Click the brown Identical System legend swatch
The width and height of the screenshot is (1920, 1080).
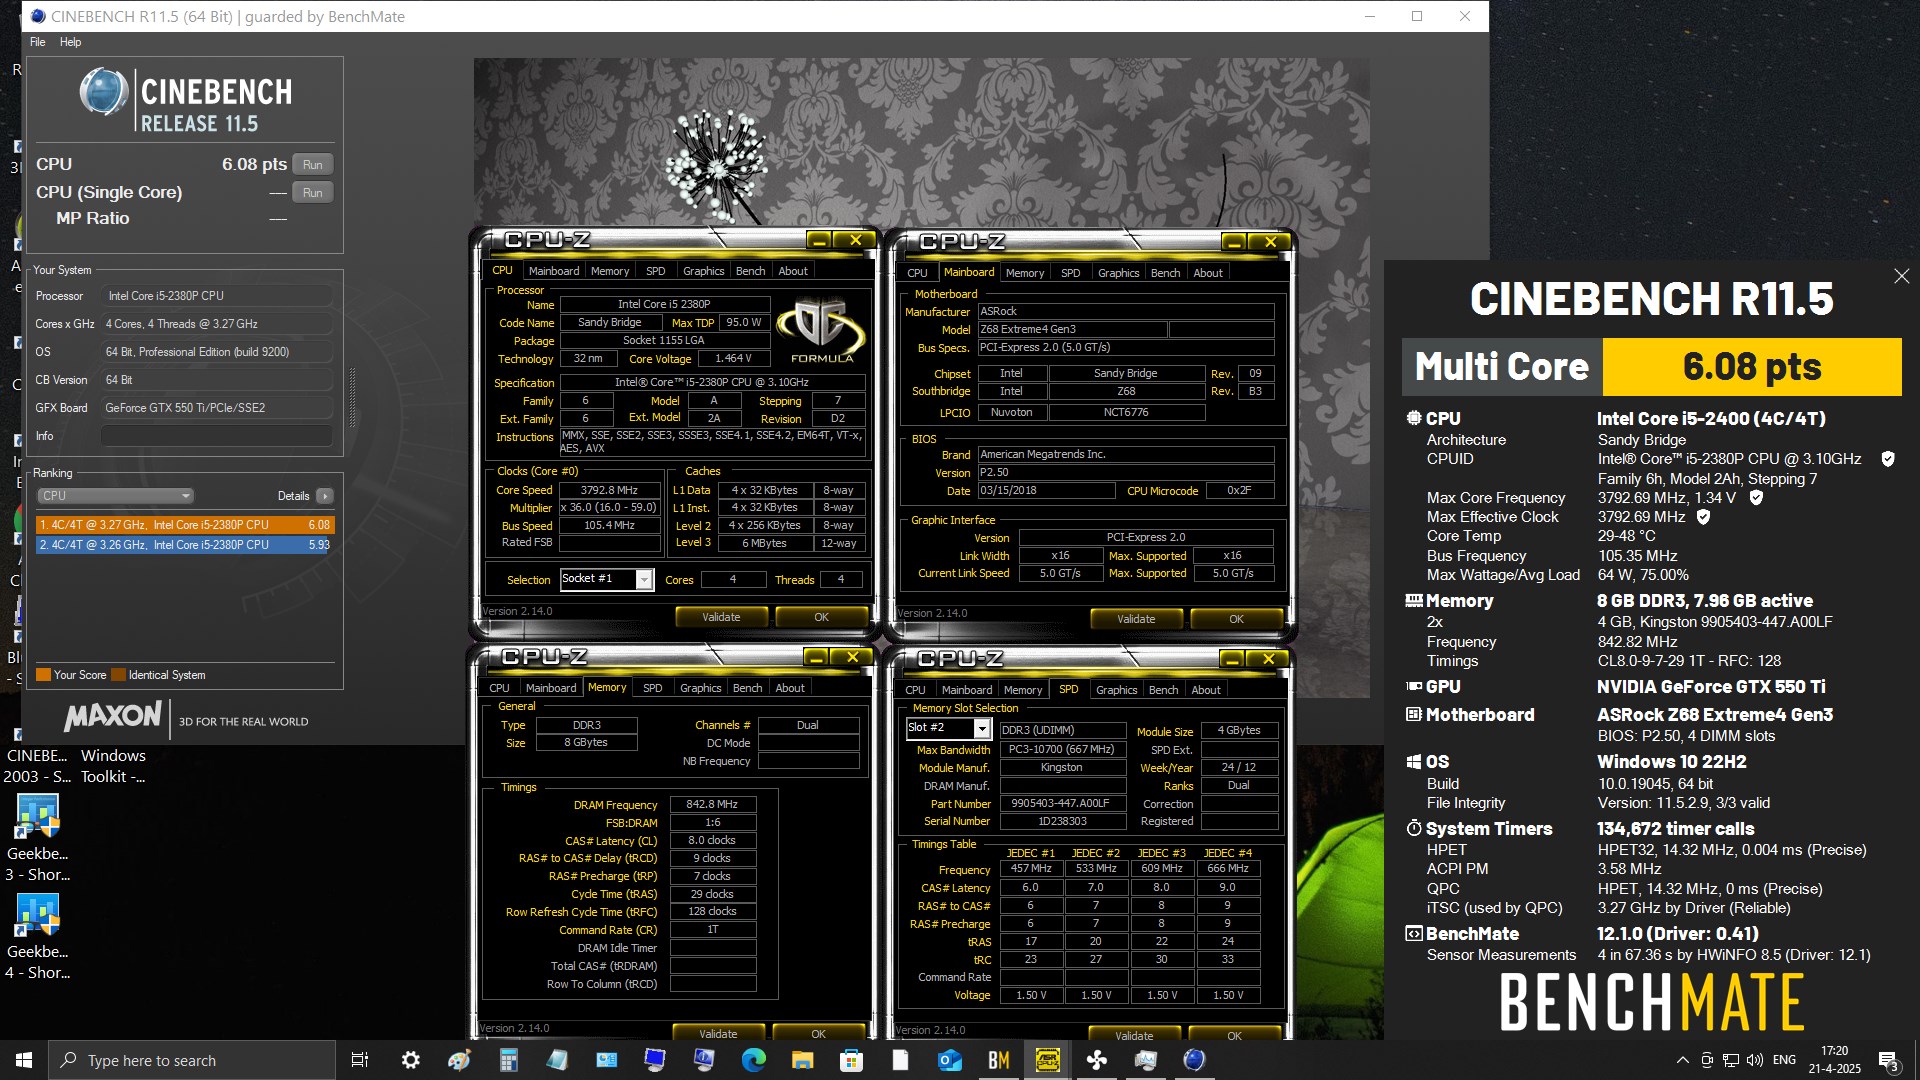tap(118, 675)
